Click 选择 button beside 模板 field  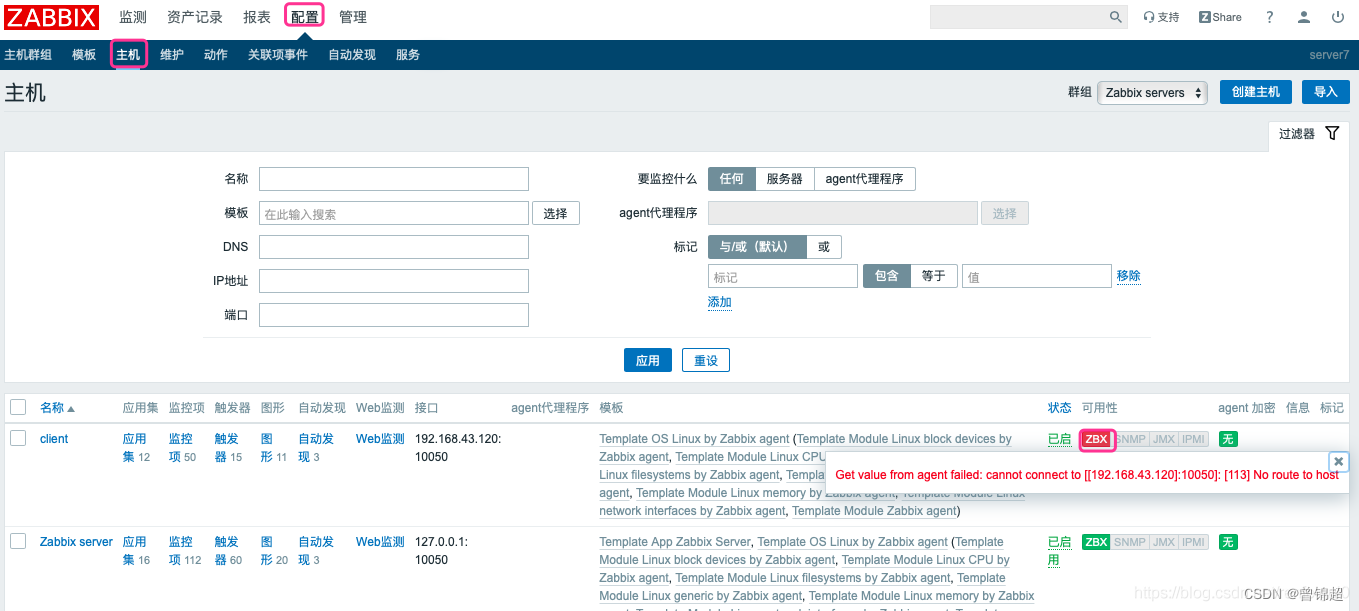(556, 213)
